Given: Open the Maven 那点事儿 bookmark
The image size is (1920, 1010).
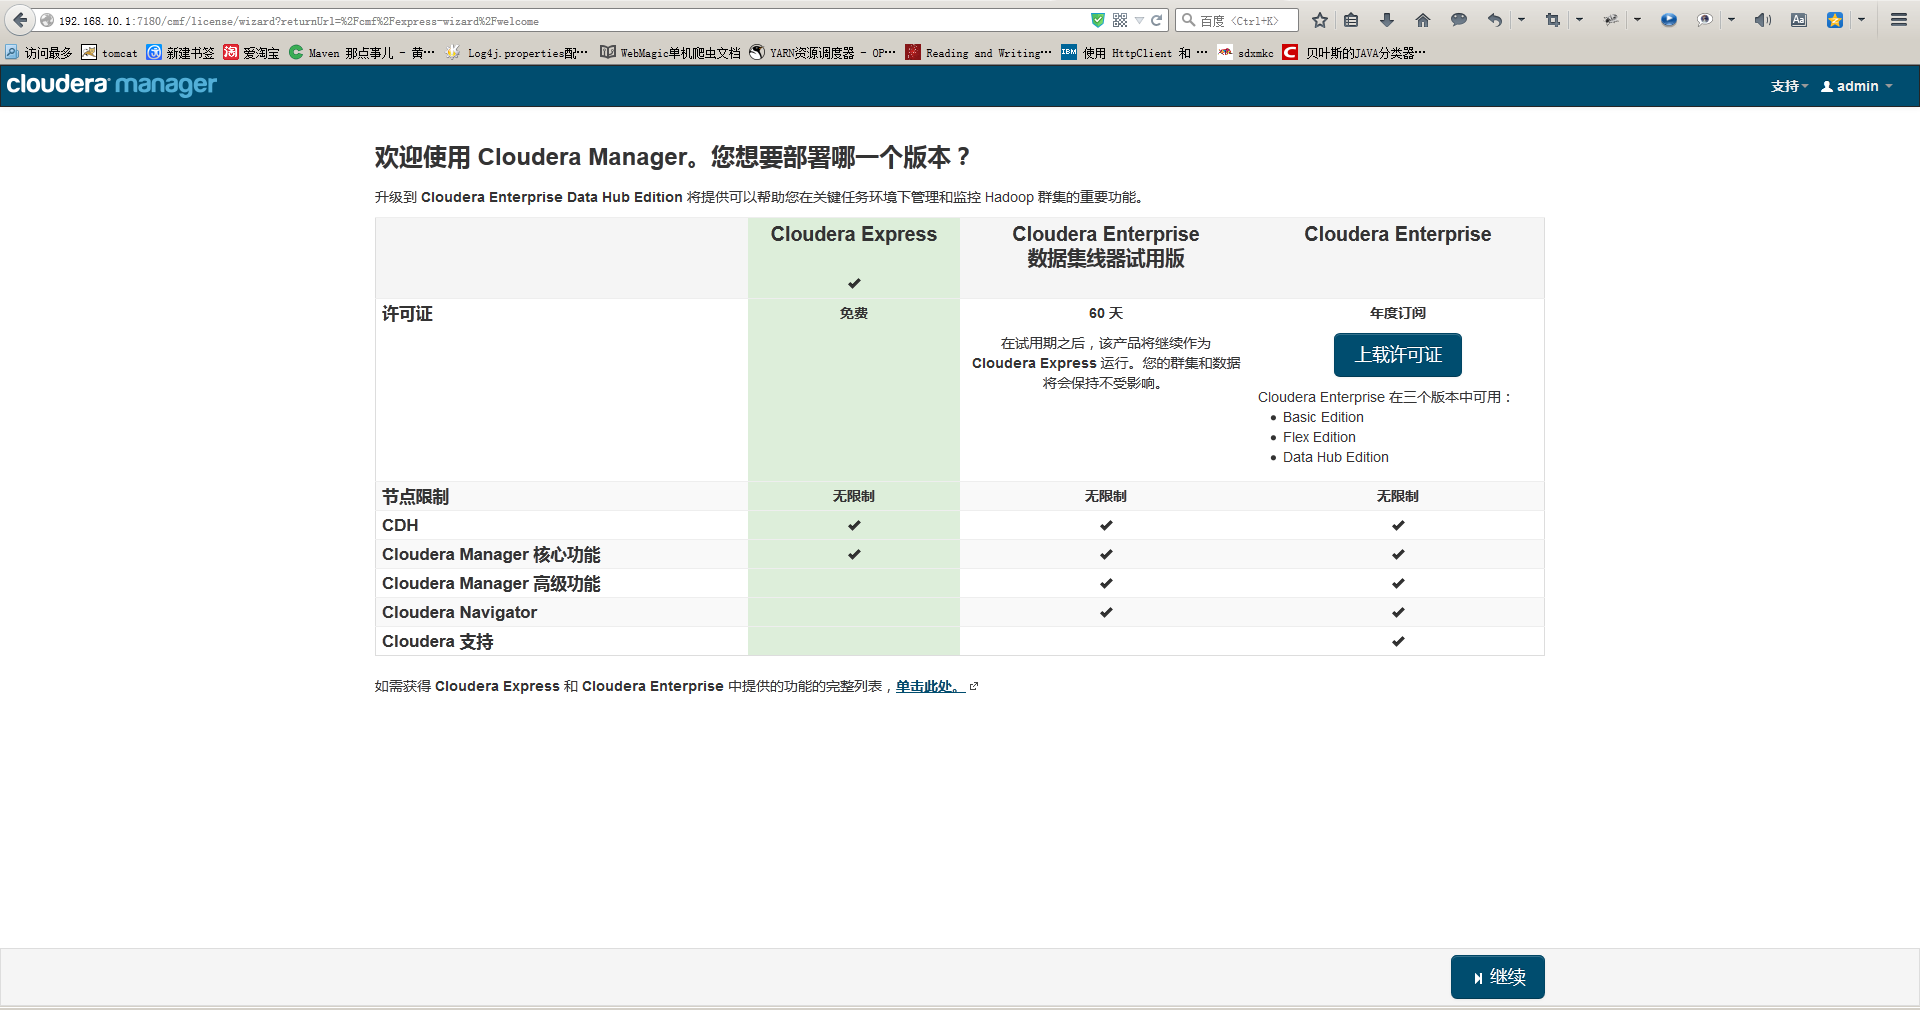Looking at the screenshot, I should (x=362, y=53).
